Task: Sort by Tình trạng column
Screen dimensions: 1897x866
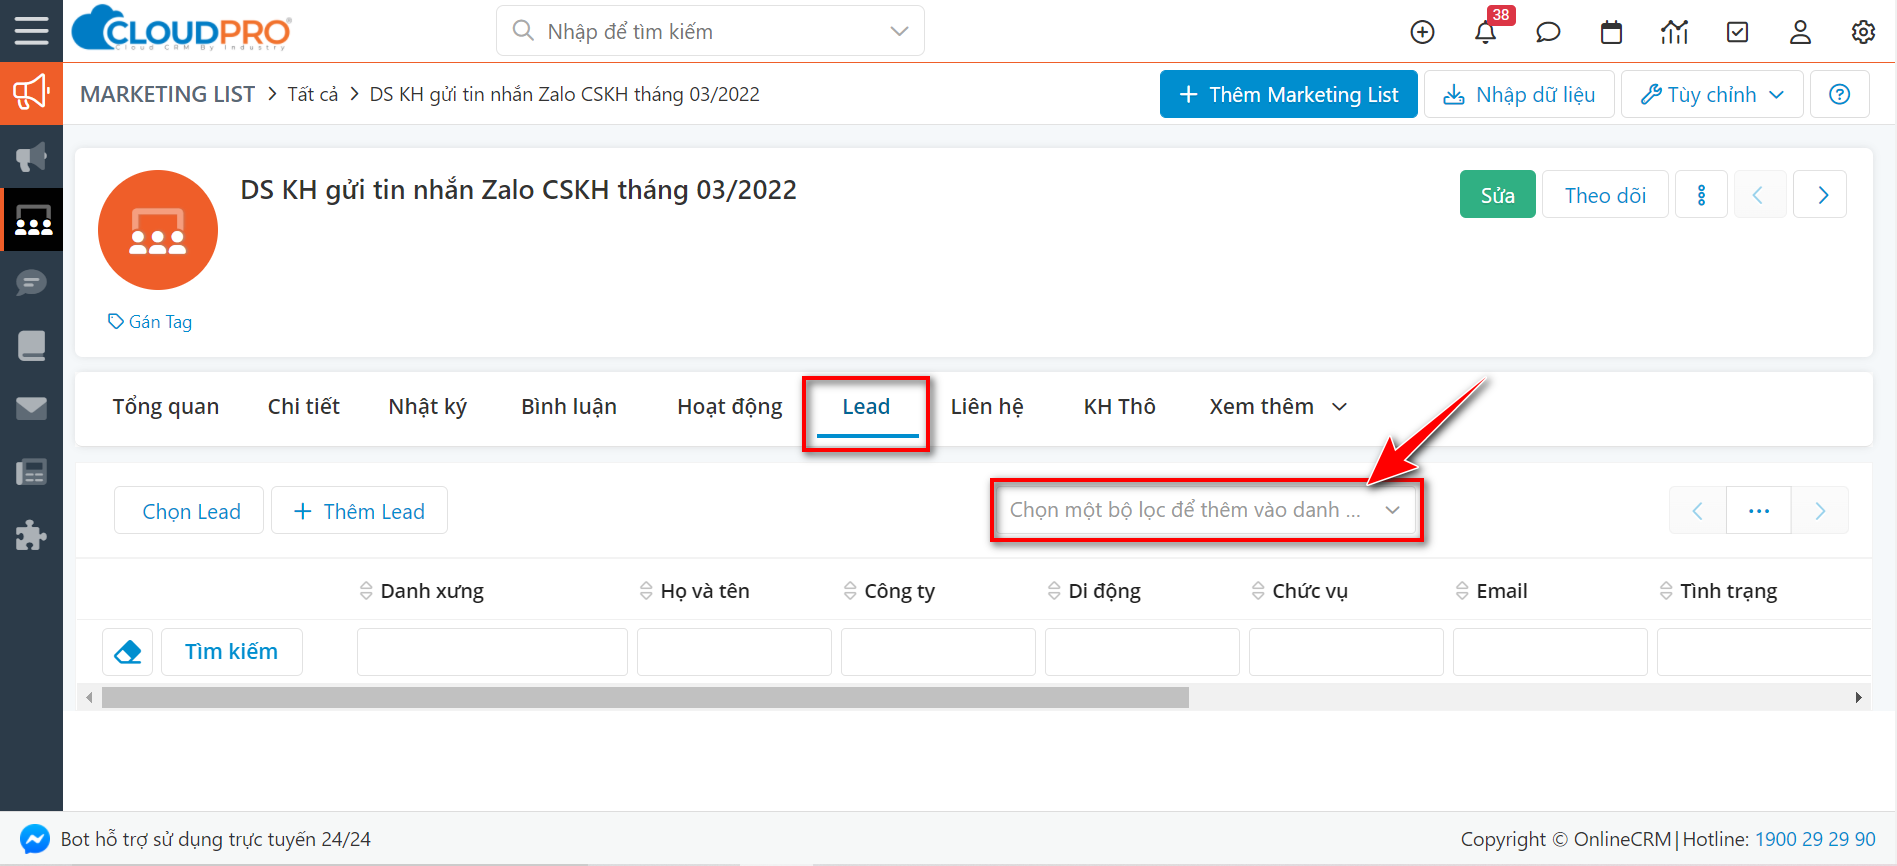Action: tap(1718, 591)
